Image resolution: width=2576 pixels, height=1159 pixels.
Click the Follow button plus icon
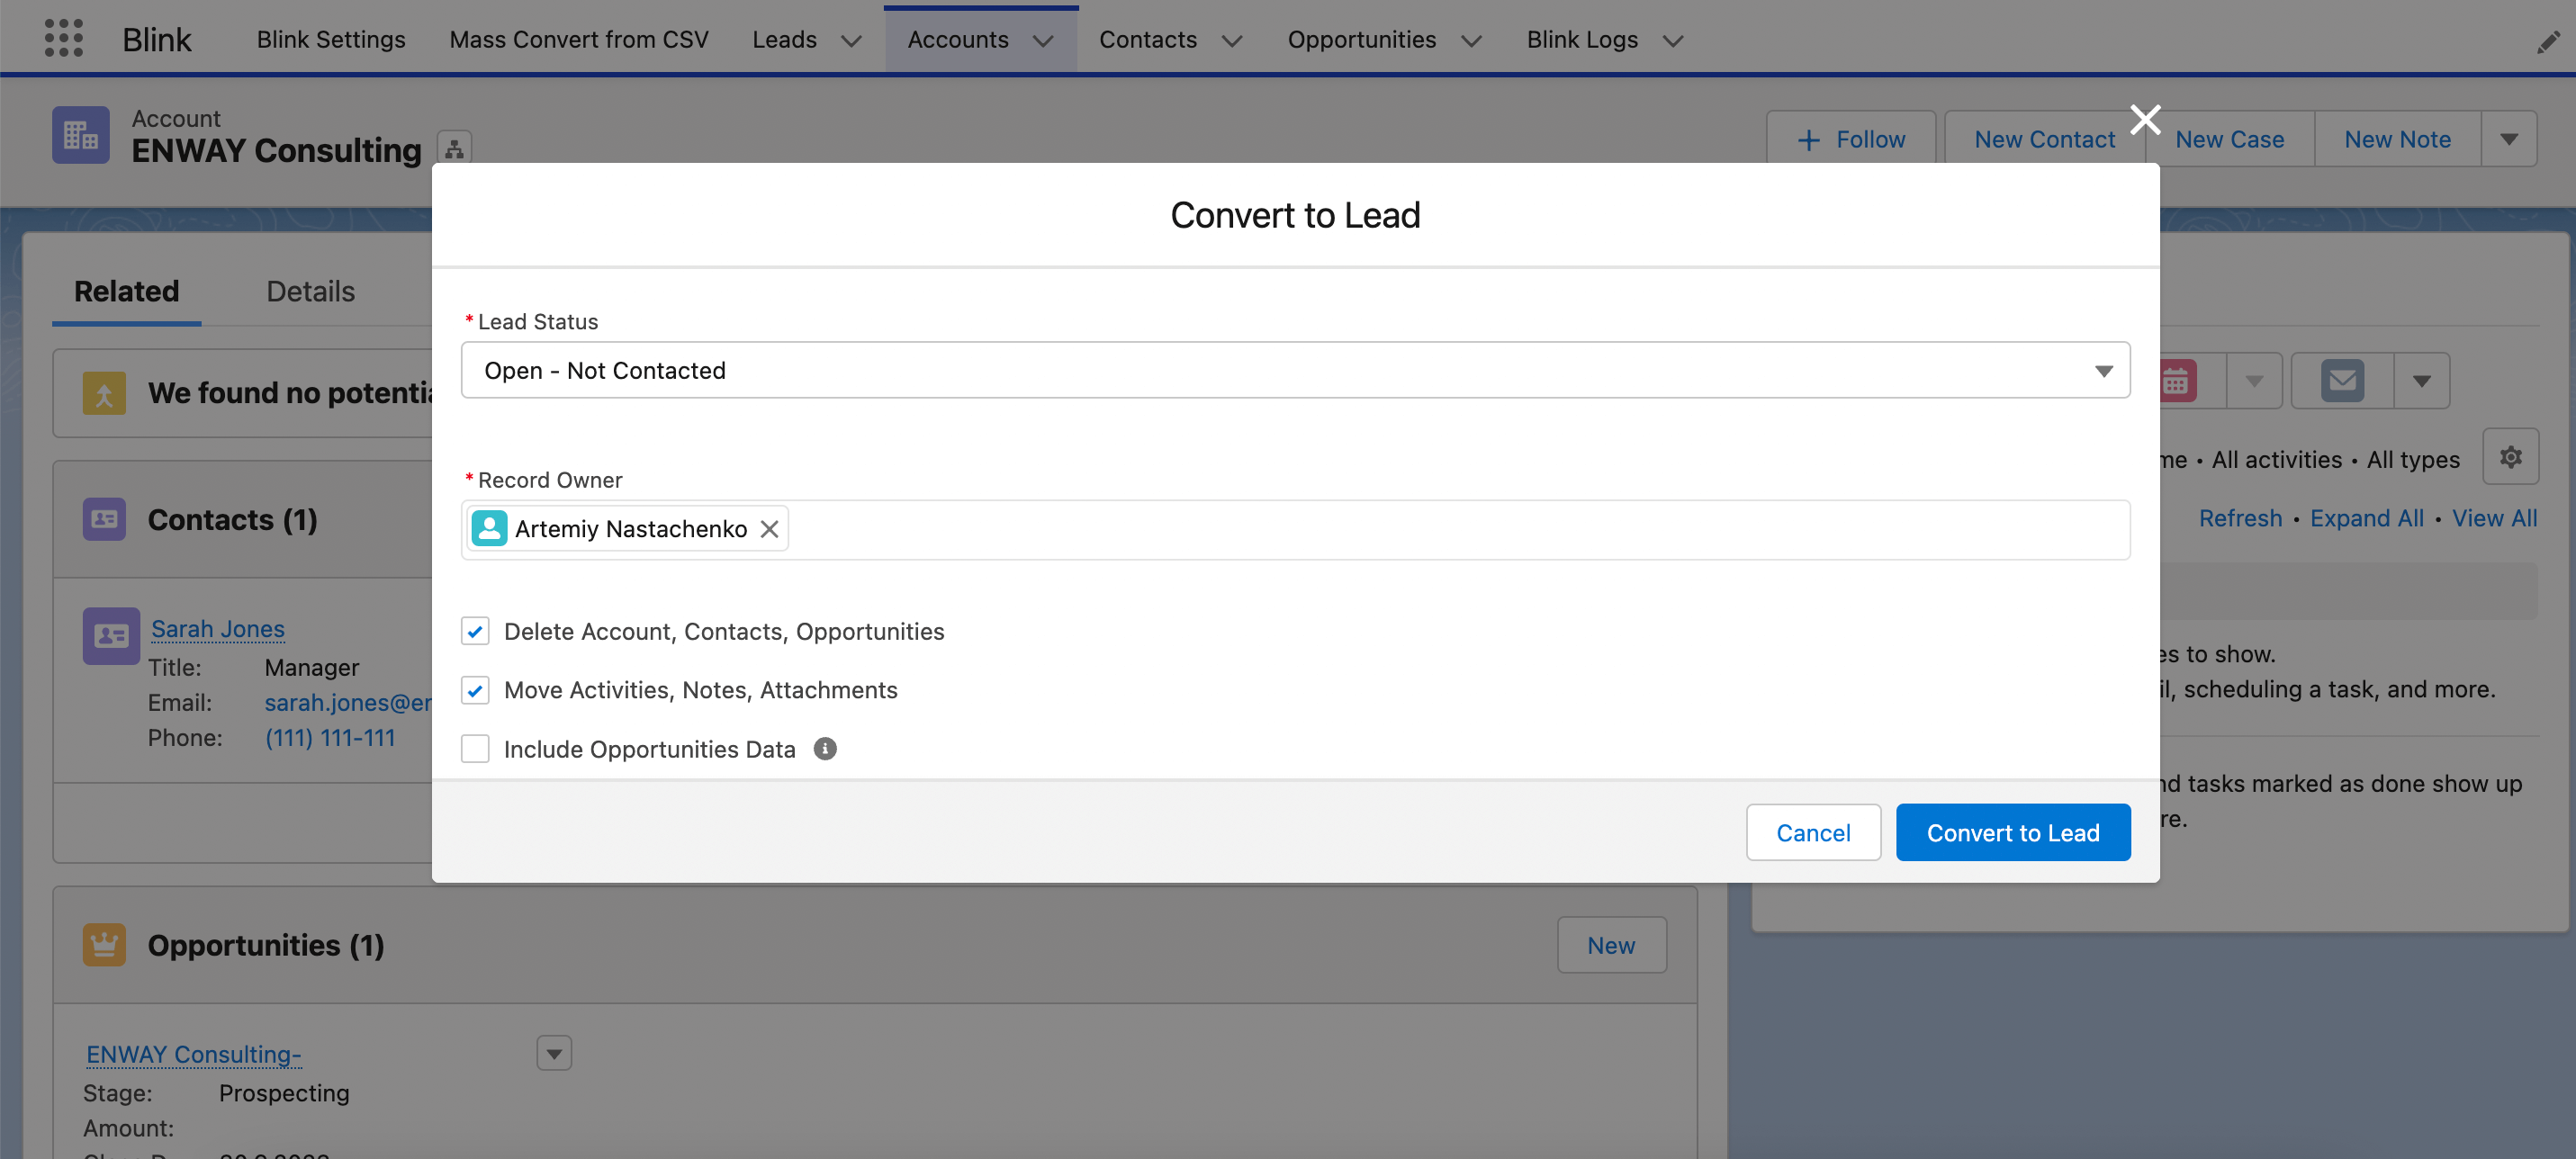pos(1809,138)
